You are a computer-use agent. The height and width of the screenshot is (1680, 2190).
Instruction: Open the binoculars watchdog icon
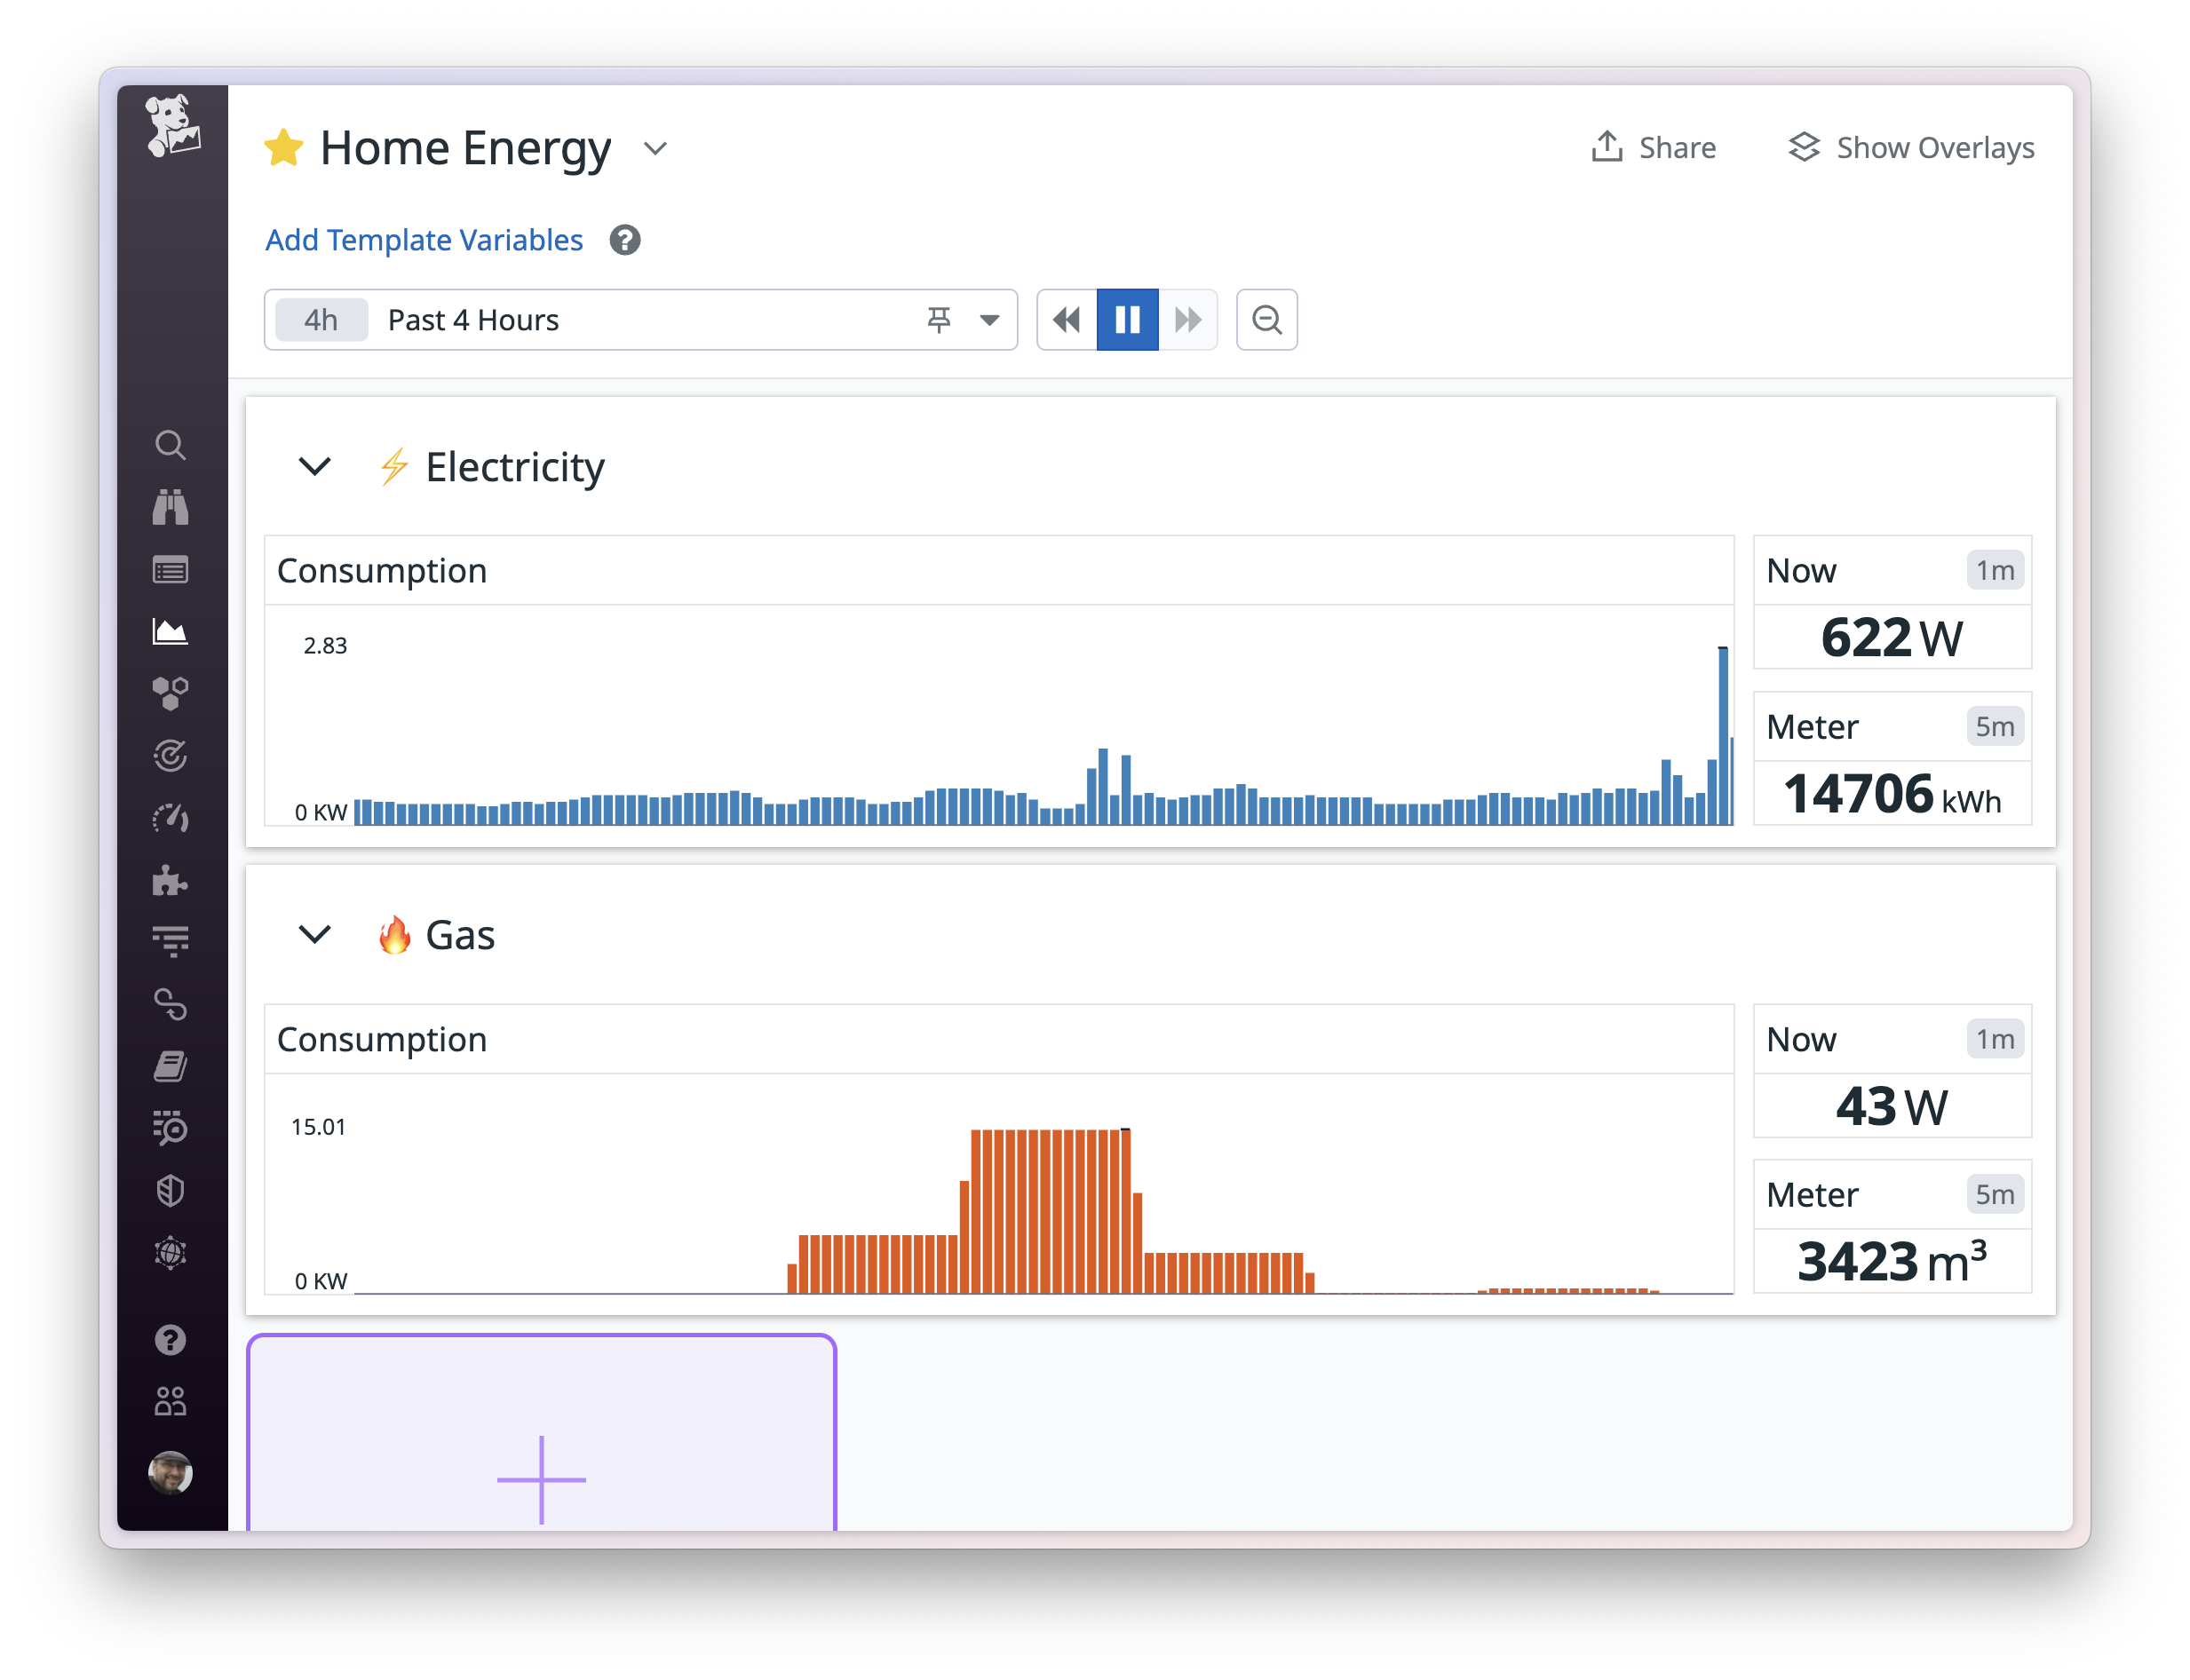coord(171,507)
